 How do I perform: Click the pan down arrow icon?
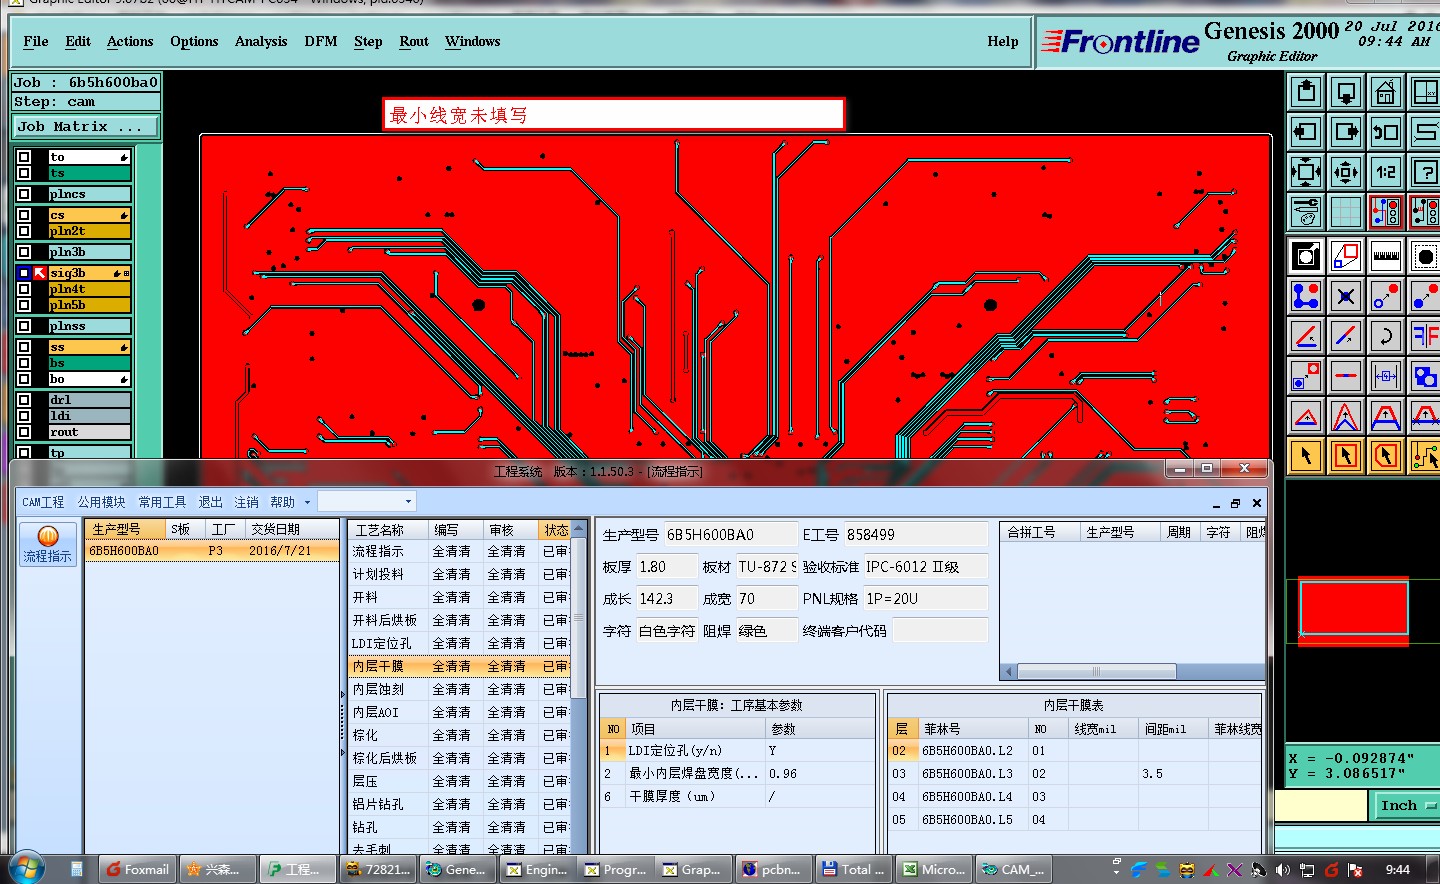point(1346,93)
